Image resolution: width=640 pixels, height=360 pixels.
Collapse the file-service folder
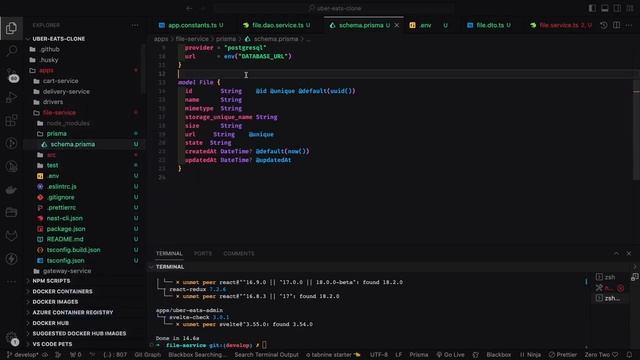[59, 113]
